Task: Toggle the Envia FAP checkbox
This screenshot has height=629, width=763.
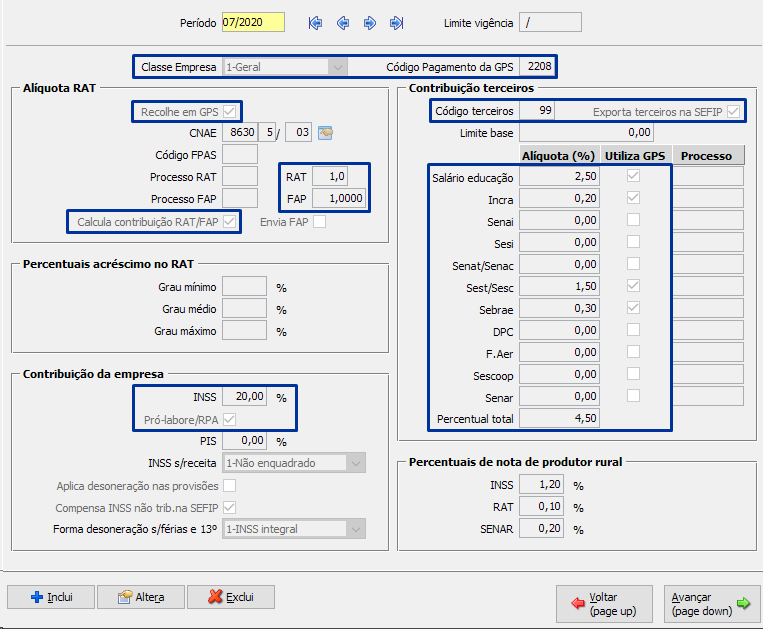Action: click(x=319, y=222)
